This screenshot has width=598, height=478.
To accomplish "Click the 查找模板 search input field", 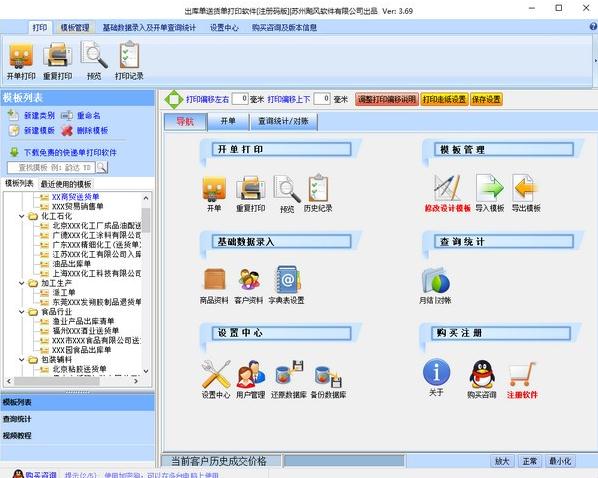I will (x=51, y=167).
